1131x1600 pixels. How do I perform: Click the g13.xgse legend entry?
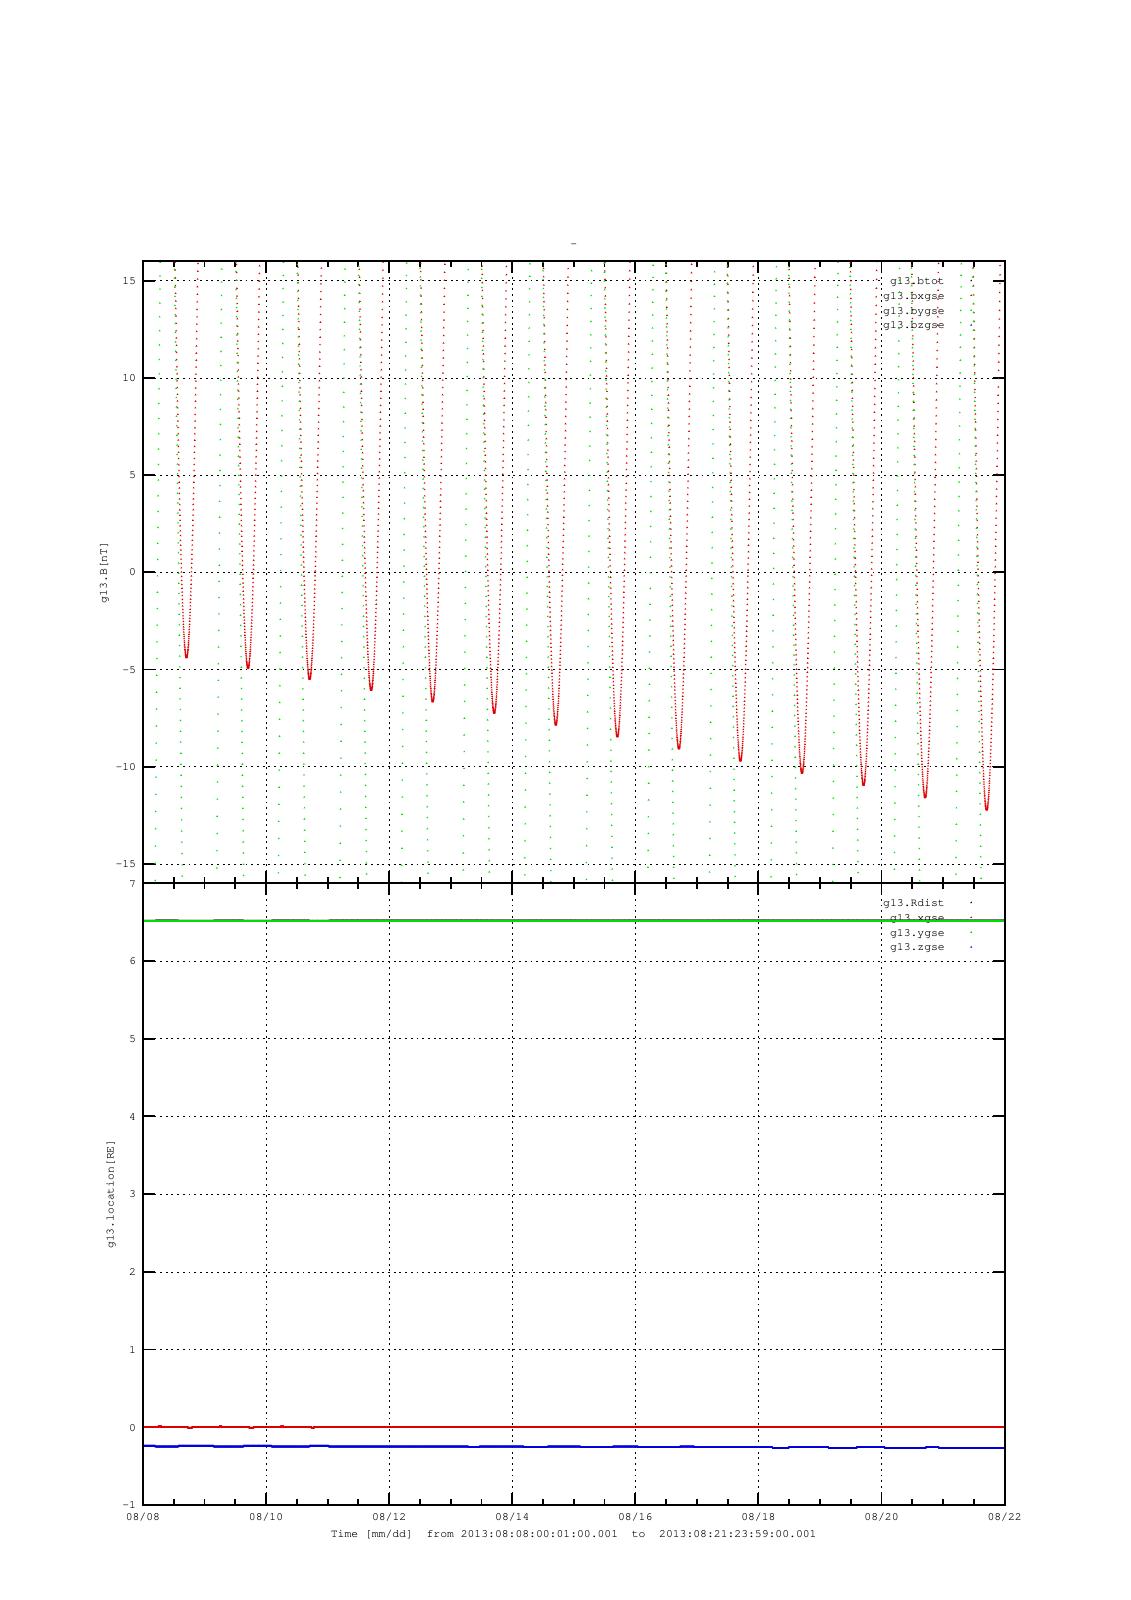pyautogui.click(x=916, y=918)
